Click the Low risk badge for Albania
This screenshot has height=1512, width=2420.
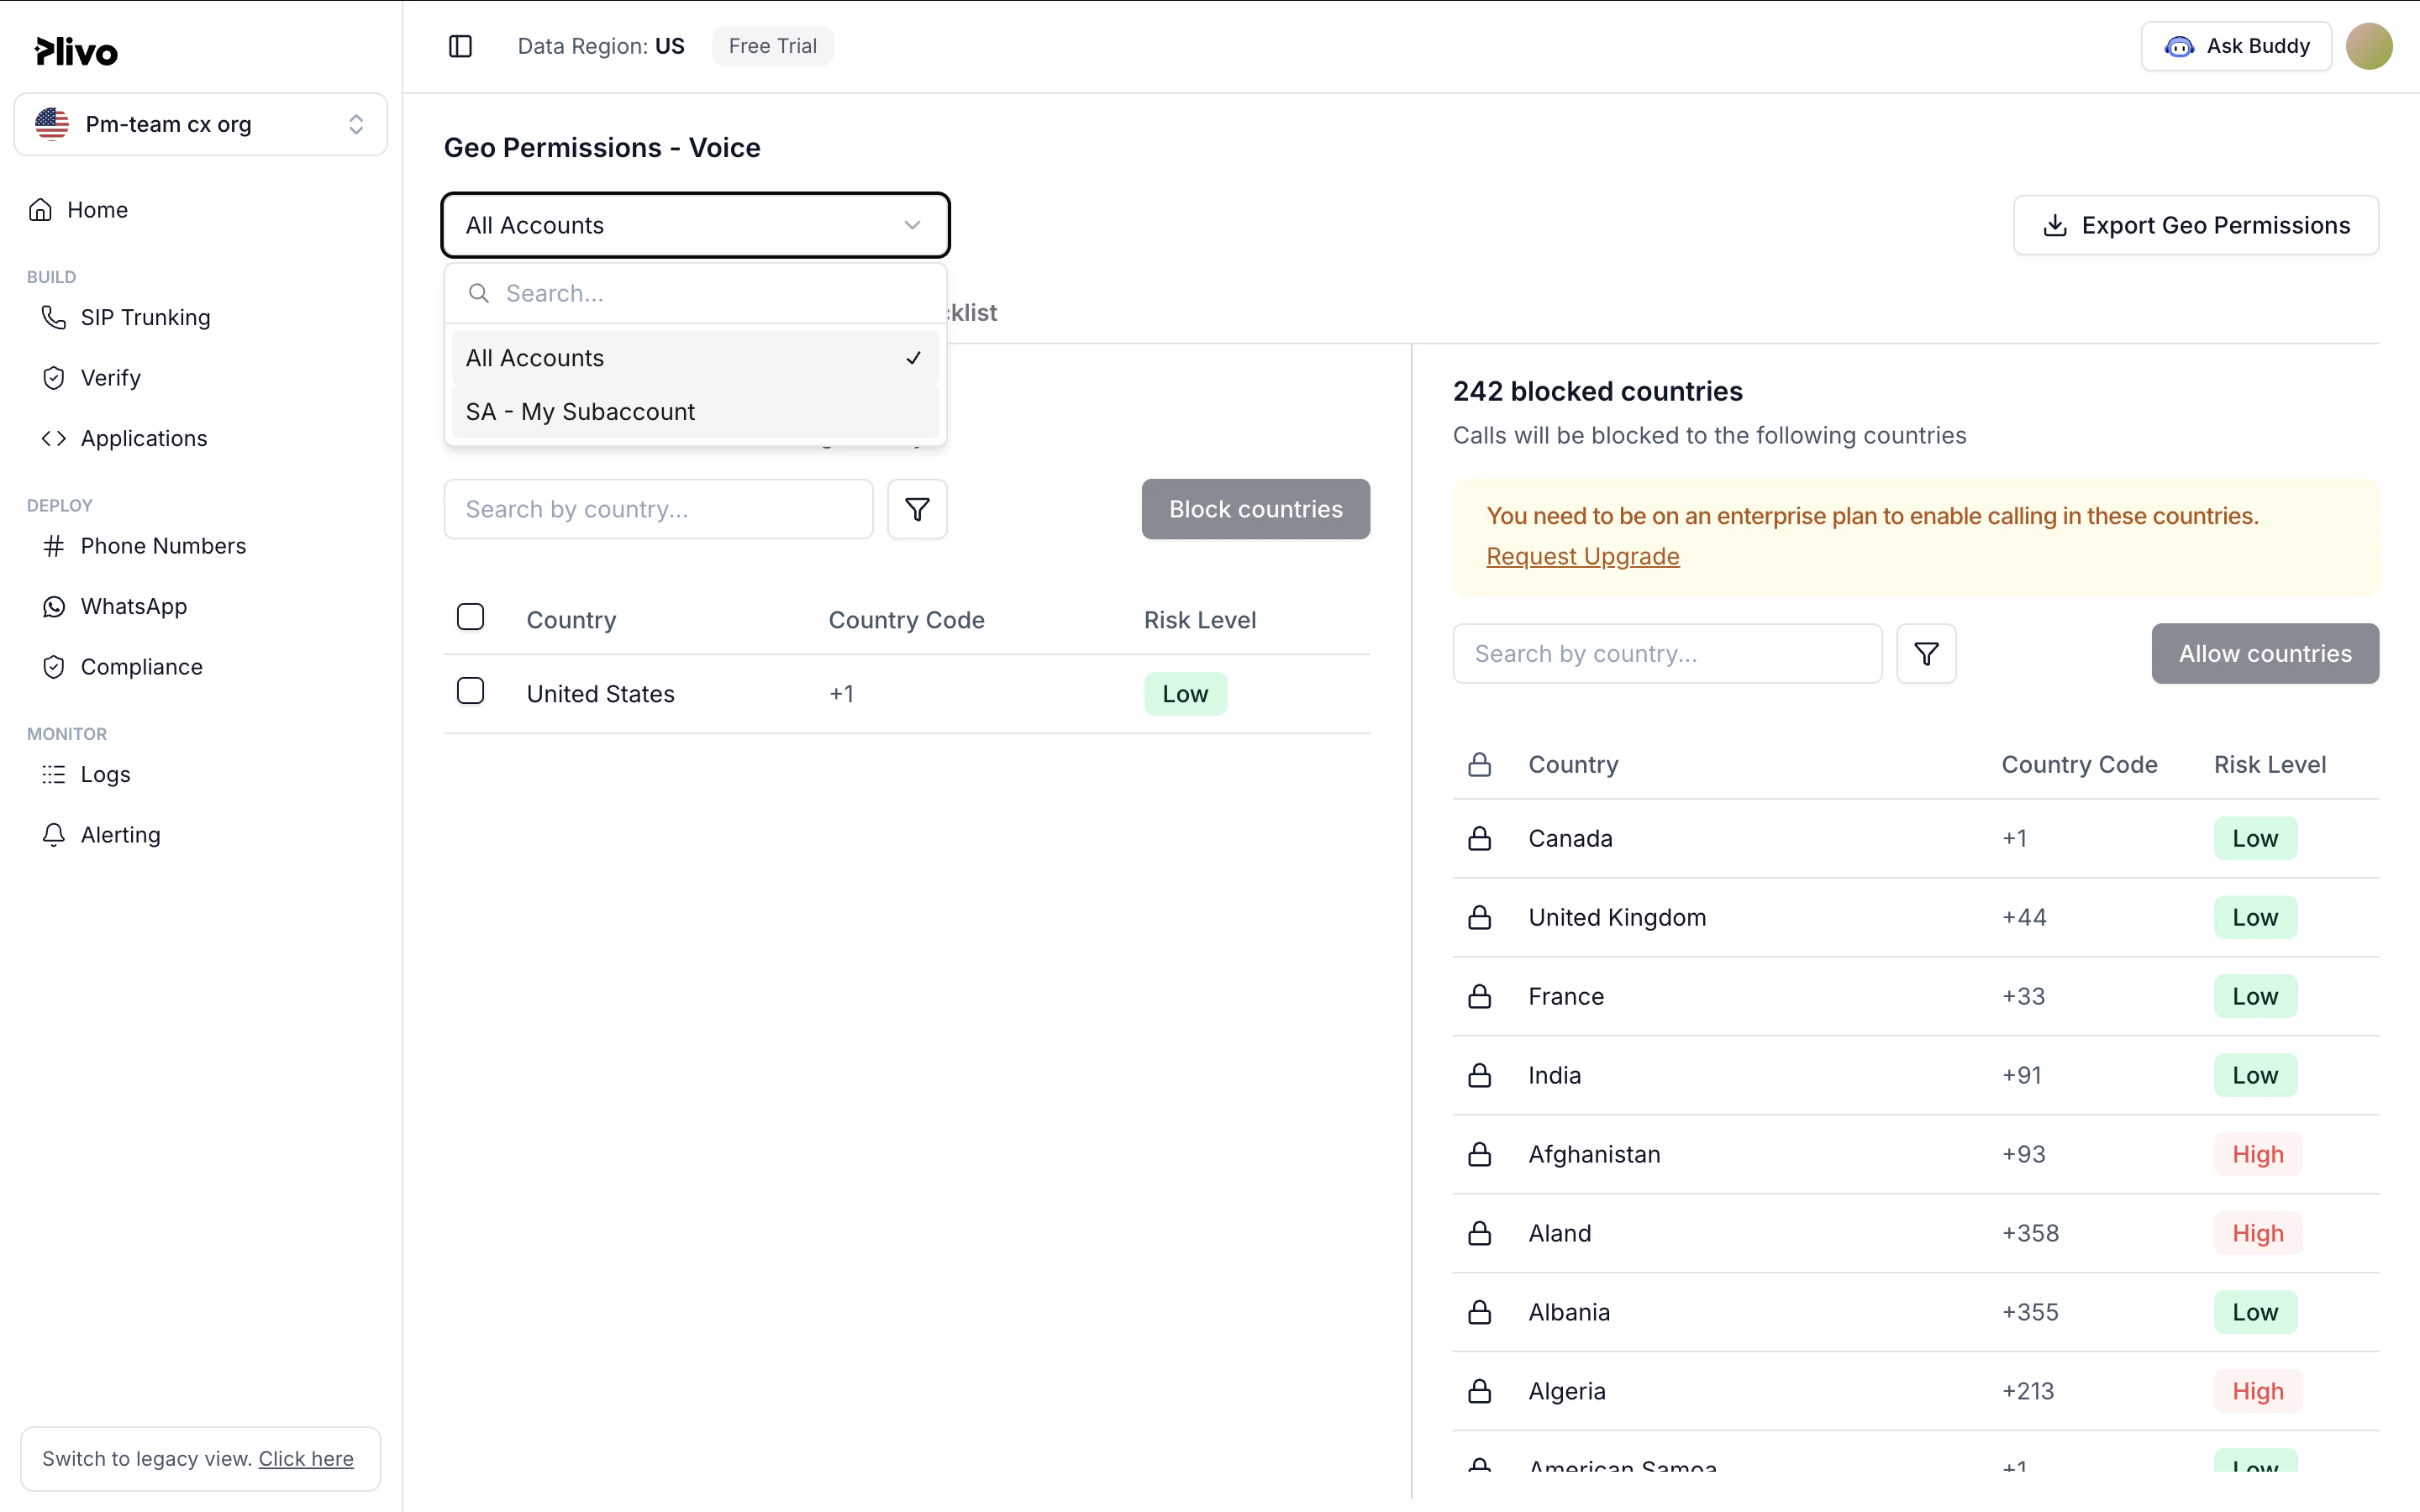coord(2255,1312)
